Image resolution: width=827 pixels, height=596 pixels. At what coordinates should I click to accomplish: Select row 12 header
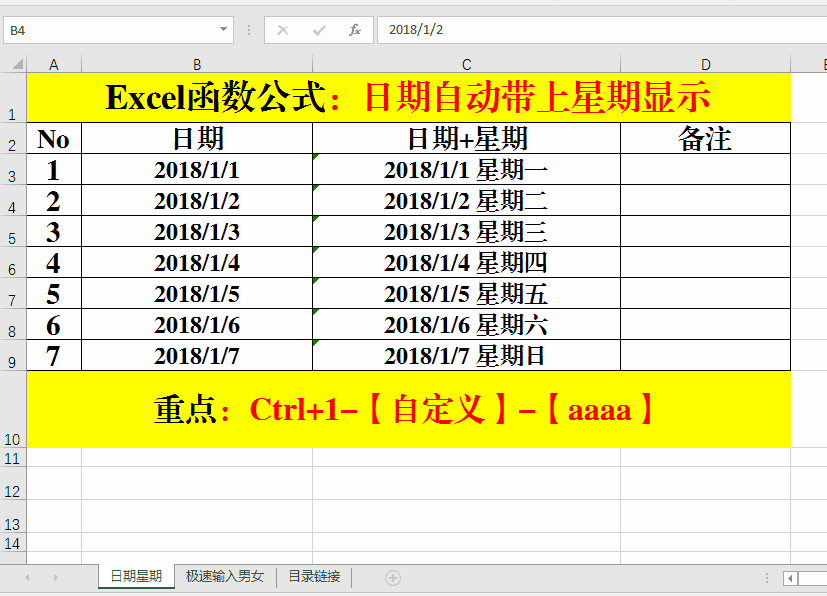[13, 484]
